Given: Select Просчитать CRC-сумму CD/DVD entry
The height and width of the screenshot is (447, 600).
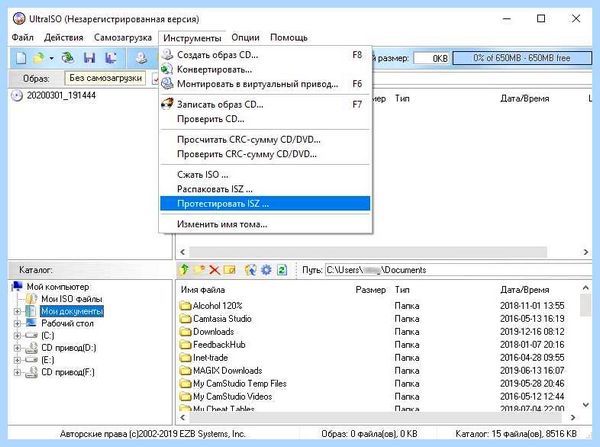Looking at the screenshot, I should coord(265,140).
